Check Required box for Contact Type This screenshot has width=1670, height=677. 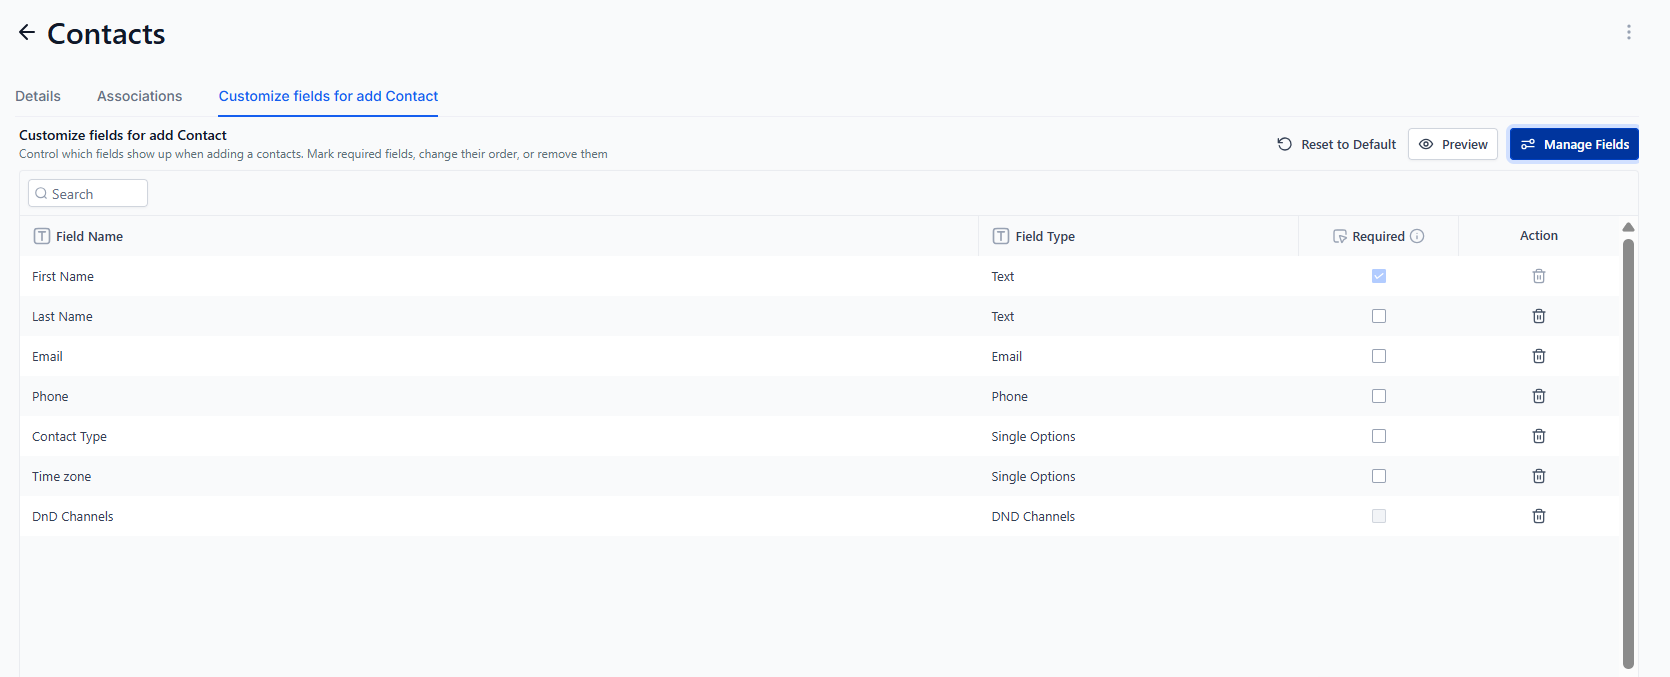pos(1379,436)
